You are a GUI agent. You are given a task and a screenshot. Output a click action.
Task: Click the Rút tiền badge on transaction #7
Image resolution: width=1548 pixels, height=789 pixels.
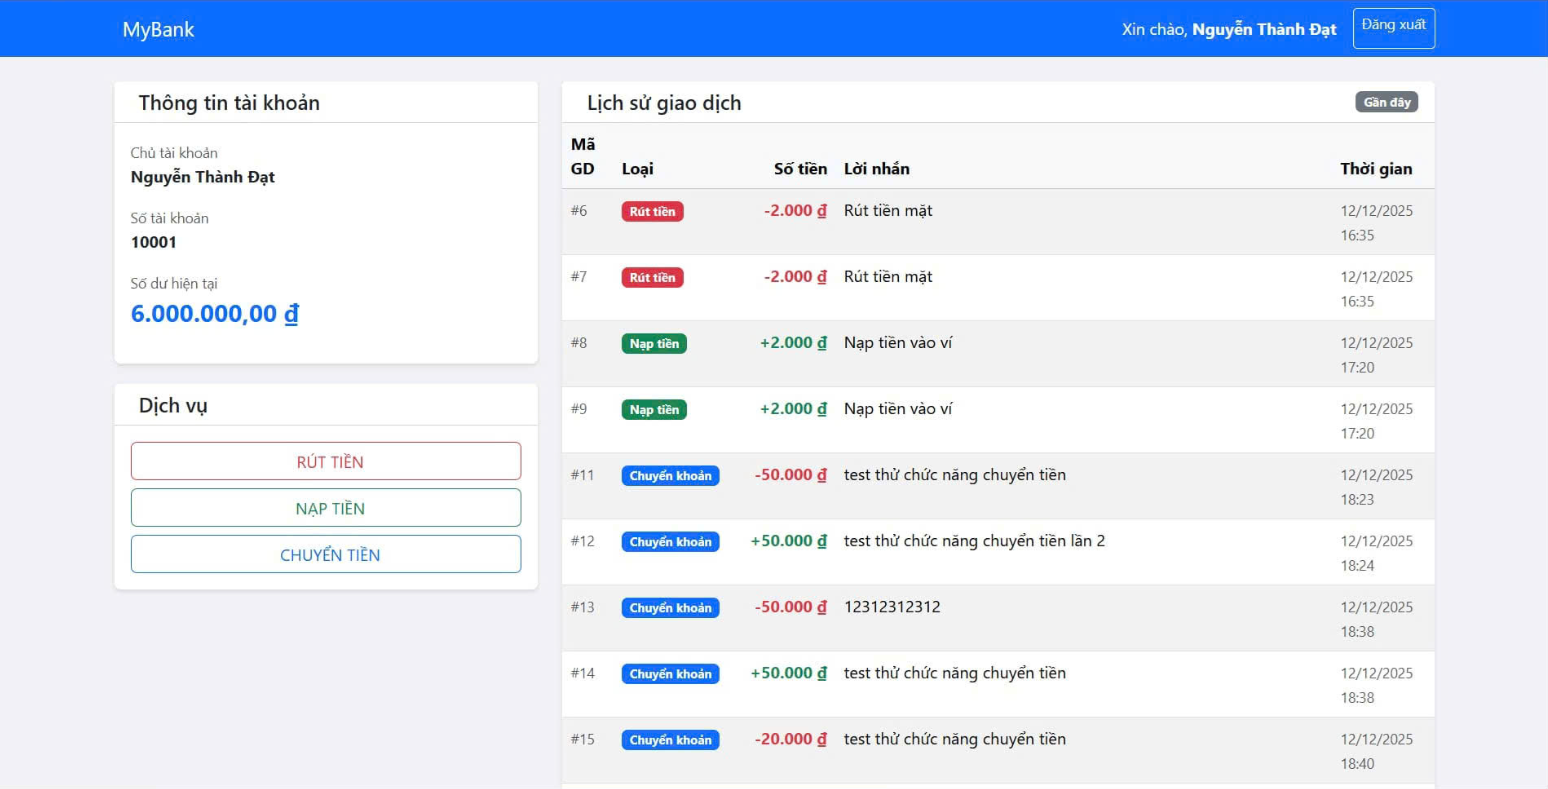click(x=652, y=278)
